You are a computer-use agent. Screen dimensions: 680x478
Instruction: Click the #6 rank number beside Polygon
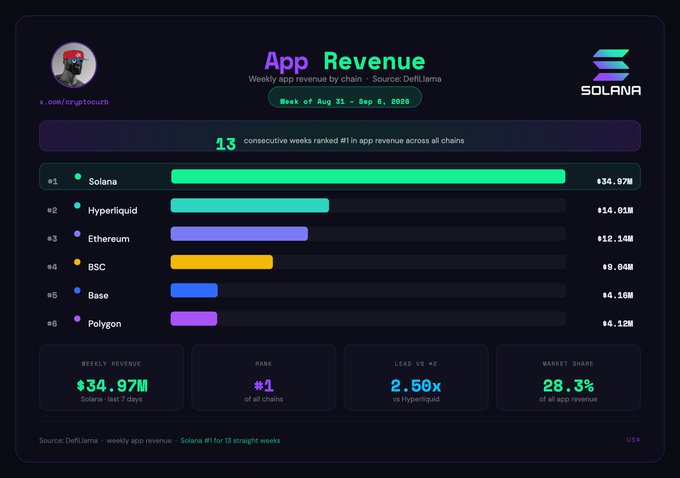pyautogui.click(x=52, y=324)
